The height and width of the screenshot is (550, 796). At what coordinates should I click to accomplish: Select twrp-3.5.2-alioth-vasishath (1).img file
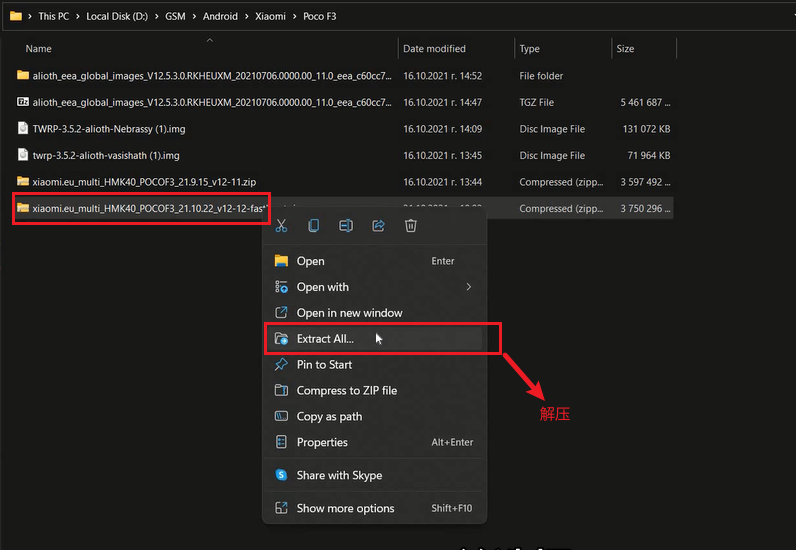[344, 155]
